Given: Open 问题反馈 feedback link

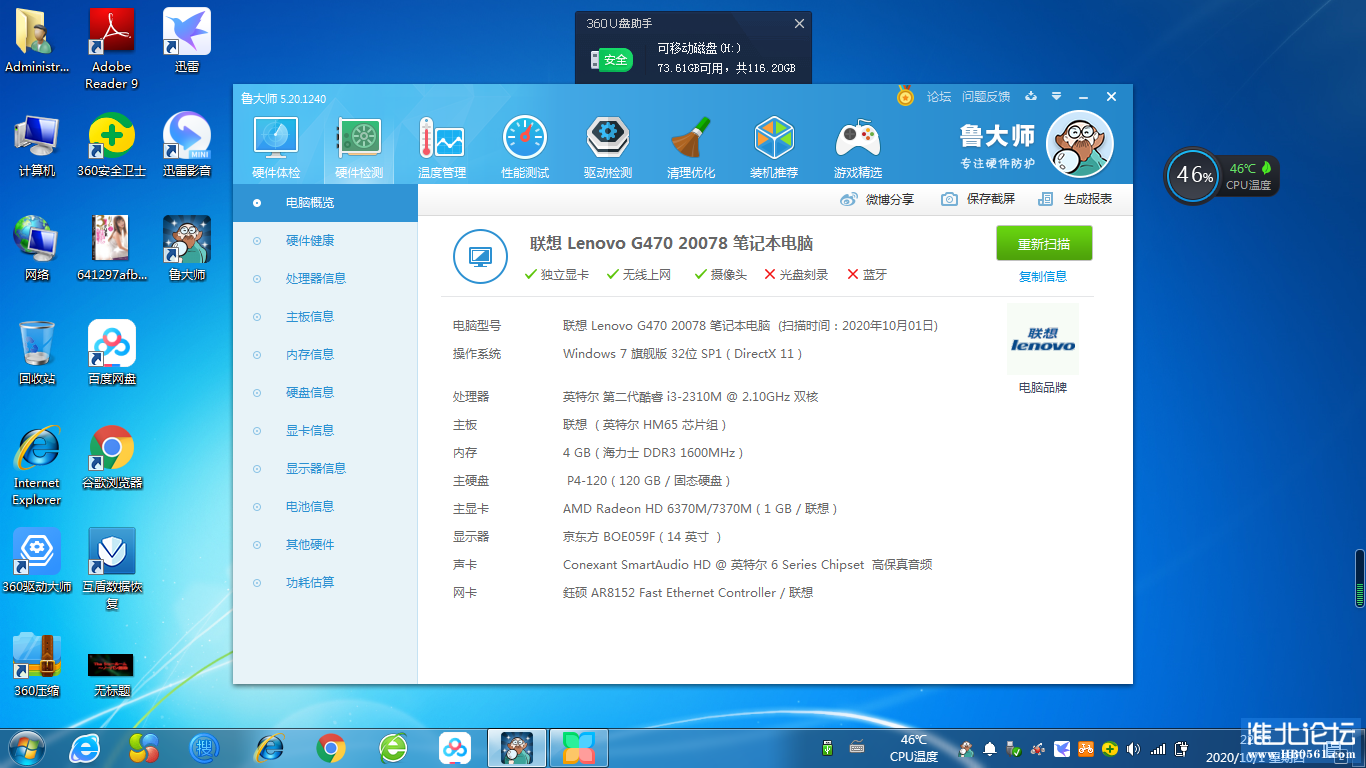Looking at the screenshot, I should pyautogui.click(x=986, y=97).
